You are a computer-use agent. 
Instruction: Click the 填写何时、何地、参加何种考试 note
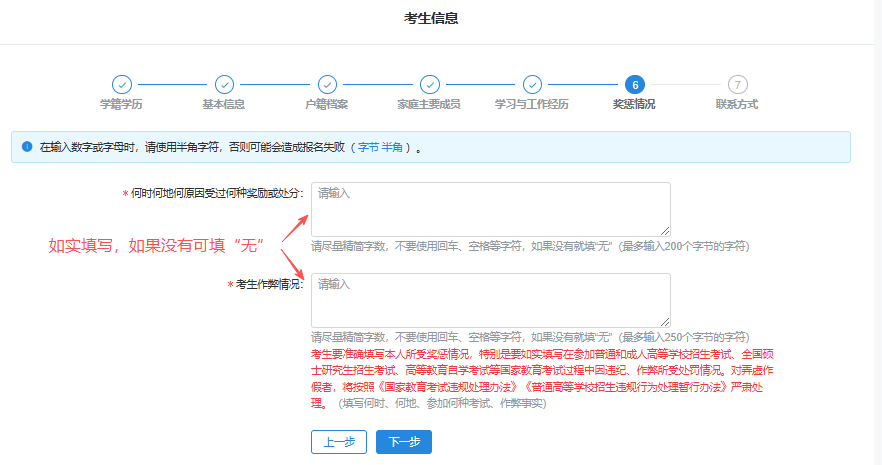pos(442,404)
